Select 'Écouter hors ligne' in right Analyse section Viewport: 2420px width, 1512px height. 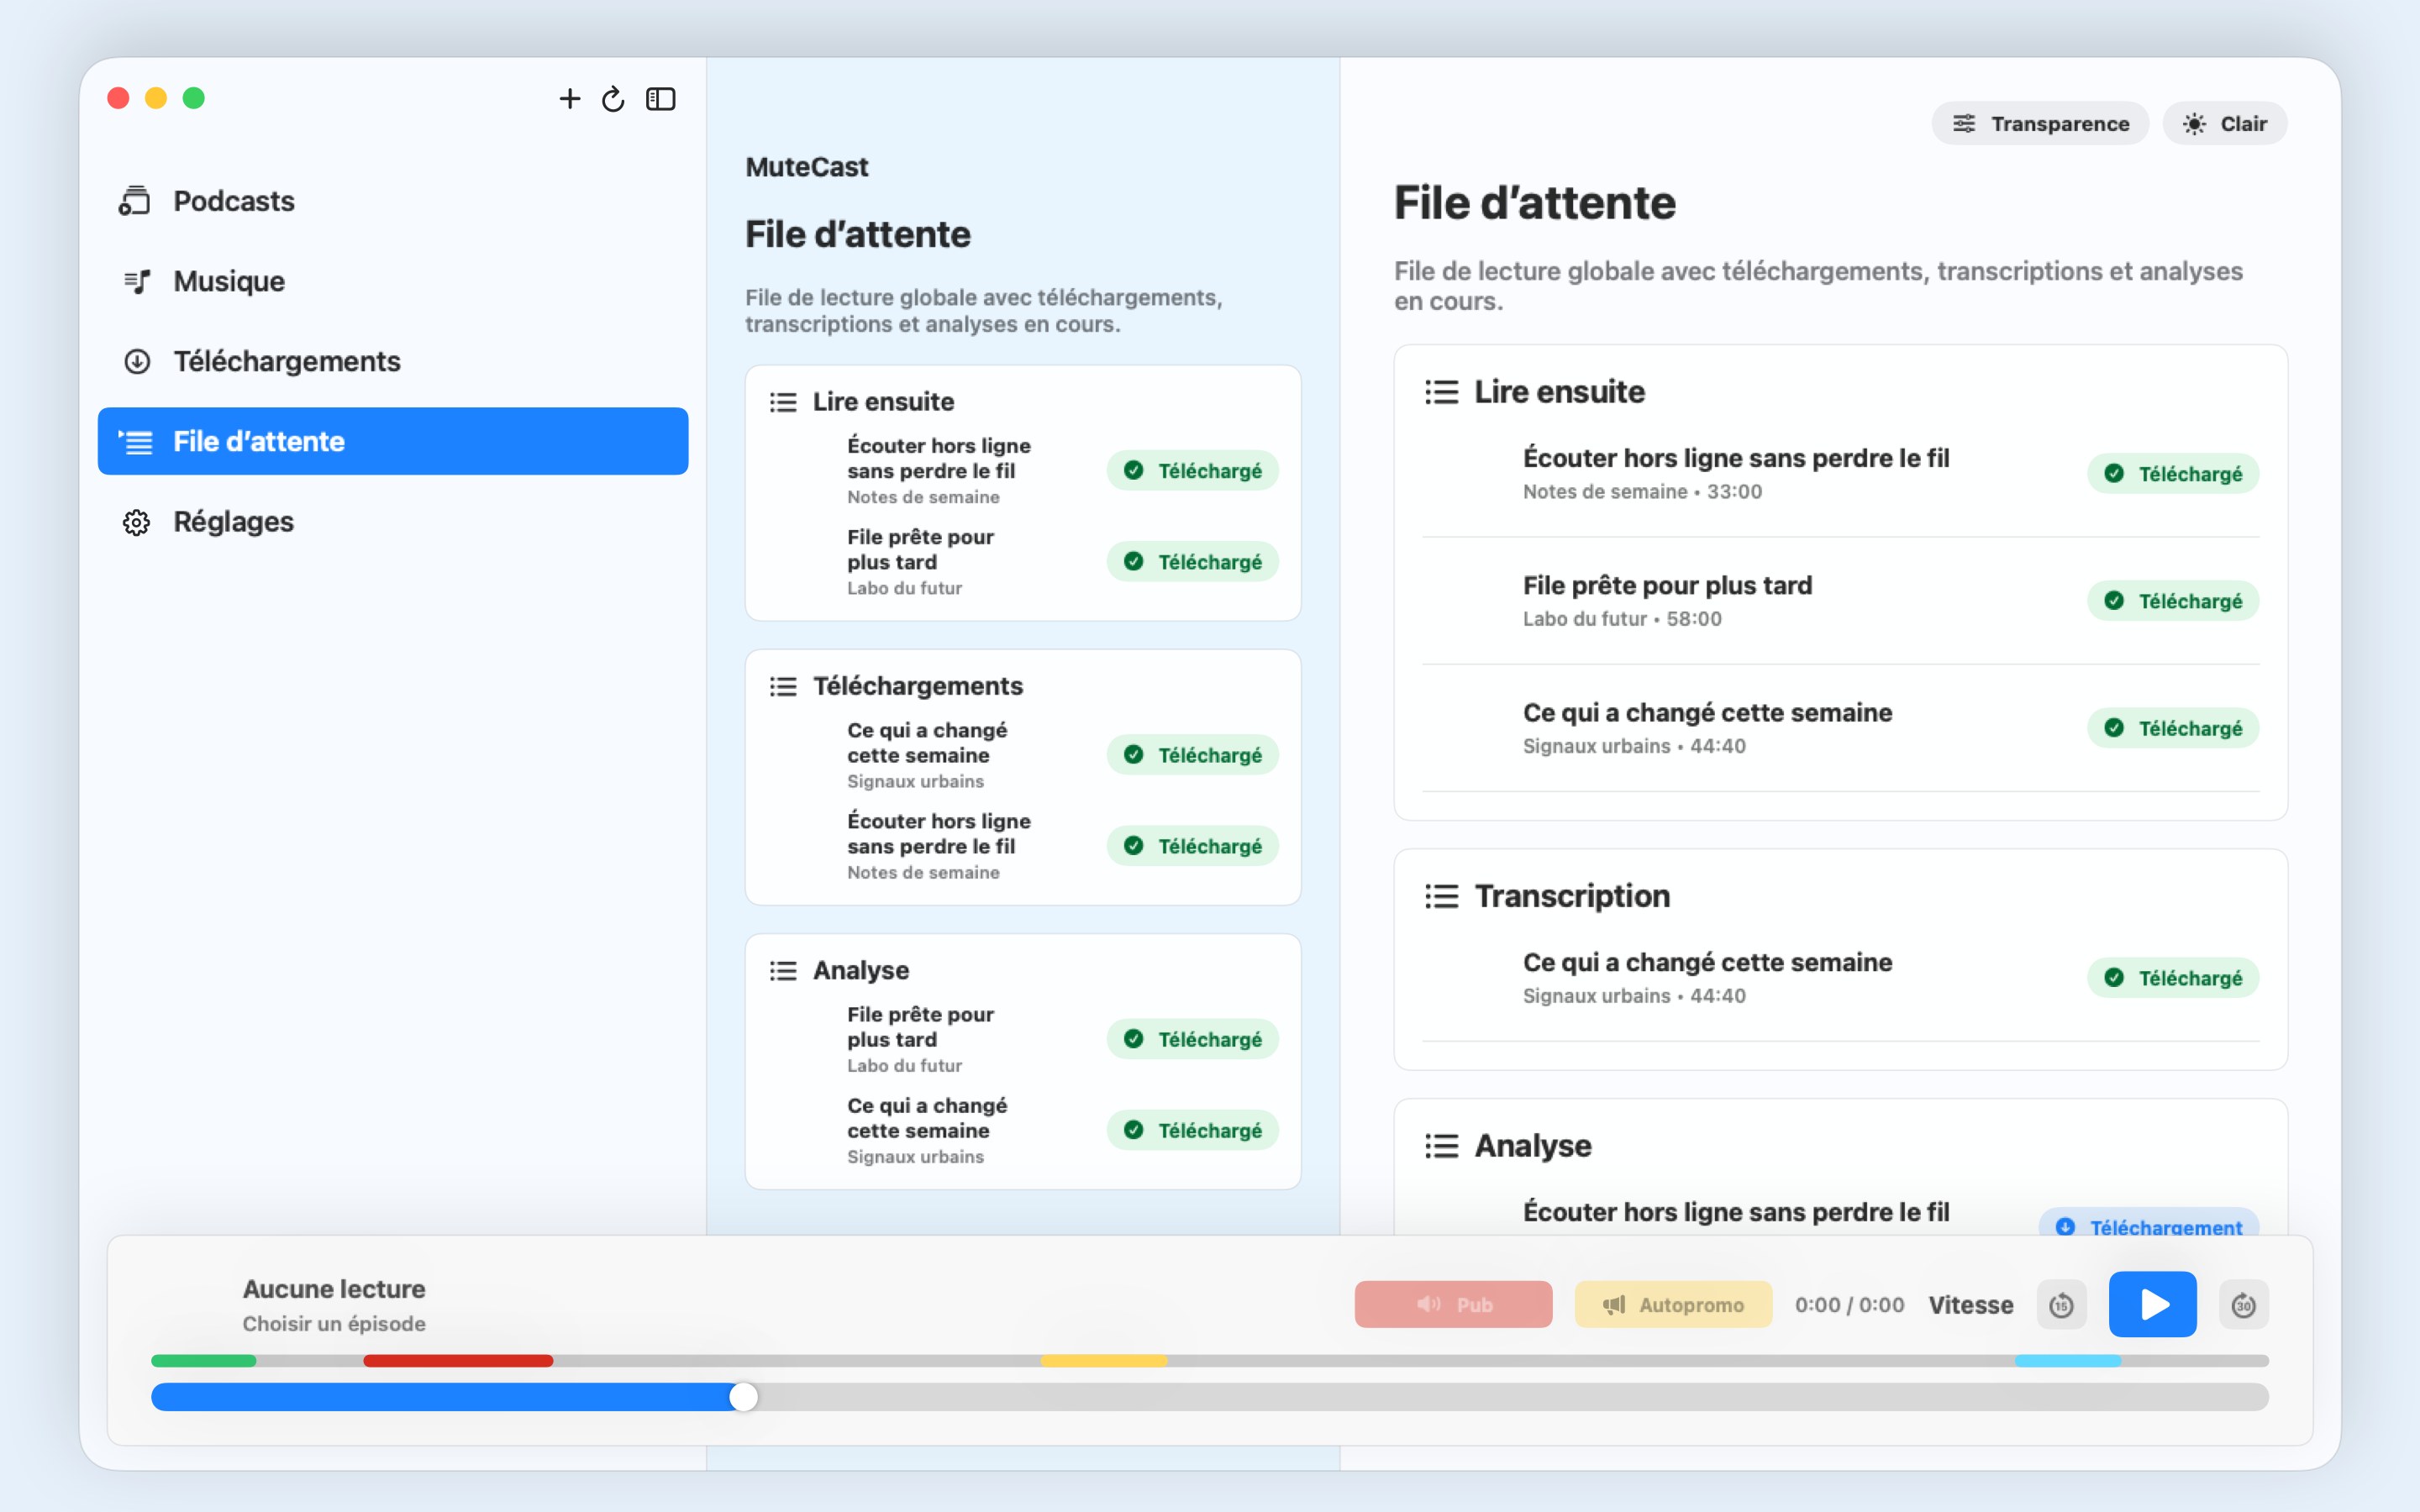1840,1212
